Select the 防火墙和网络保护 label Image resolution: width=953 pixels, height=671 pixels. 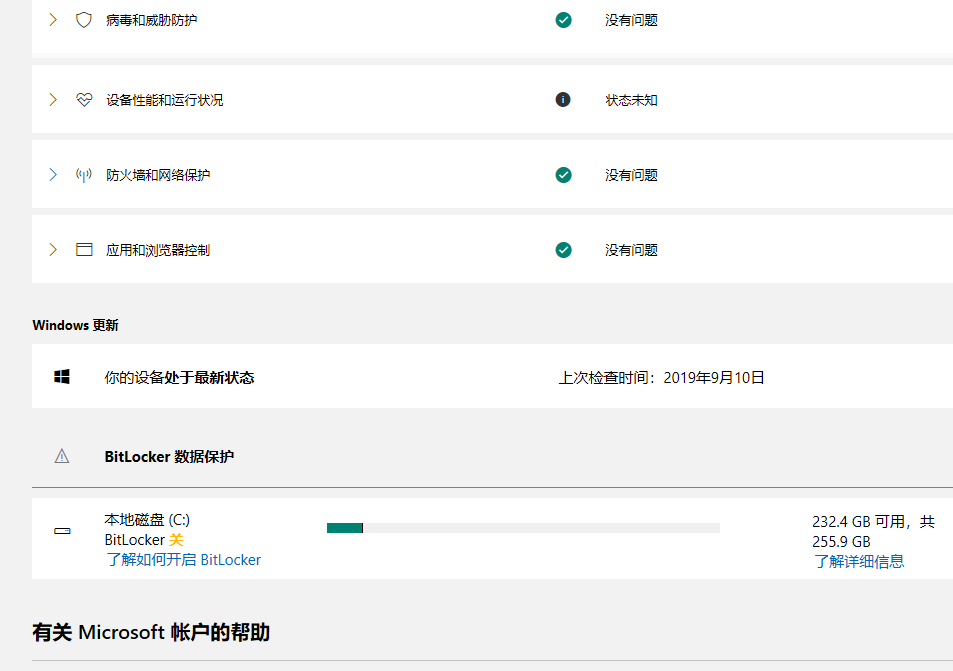pos(158,175)
